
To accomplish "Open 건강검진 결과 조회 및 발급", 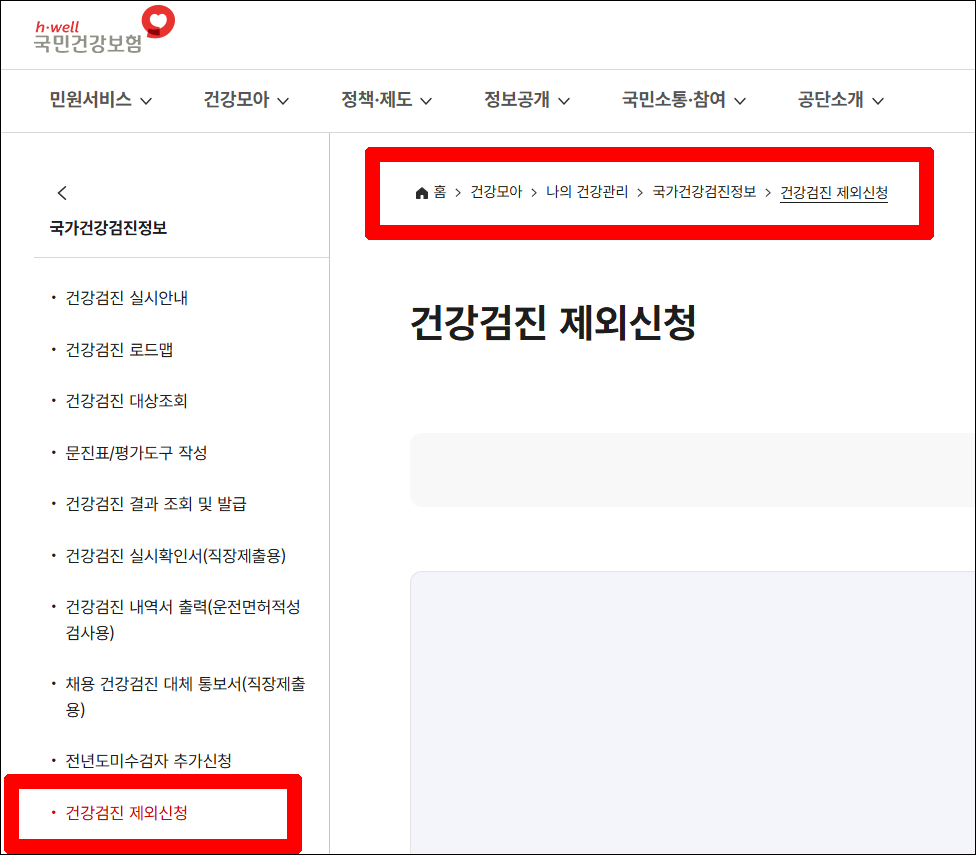I will tap(156, 504).
